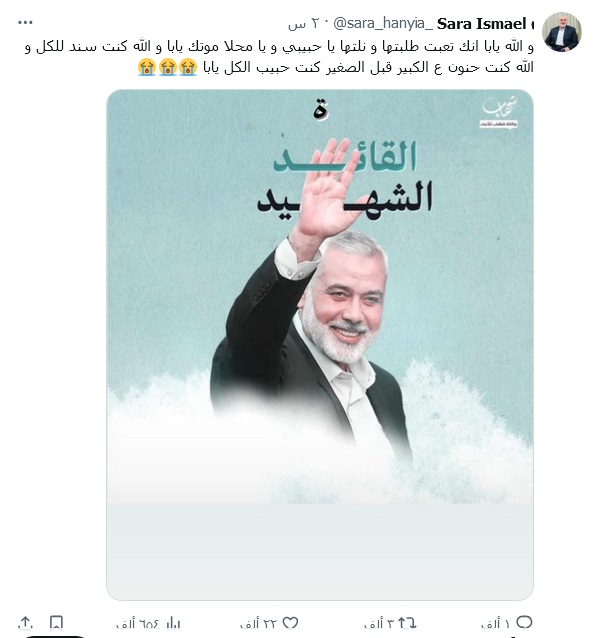
Task: Open the @sara_hanyia_ handle link
Action: pos(383,24)
